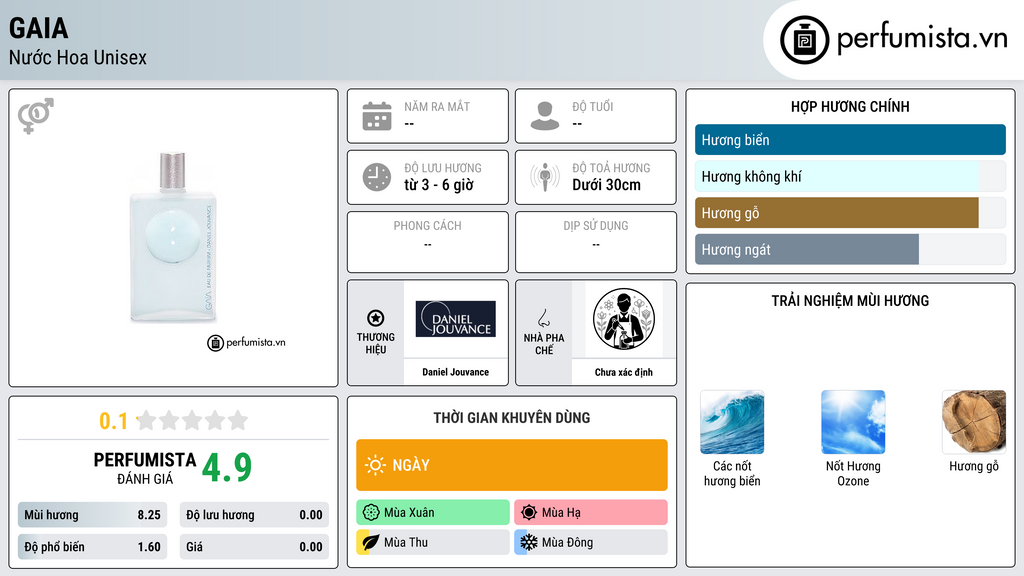Click the Hợp hương chính heading
1024x576 pixels.
(850, 106)
